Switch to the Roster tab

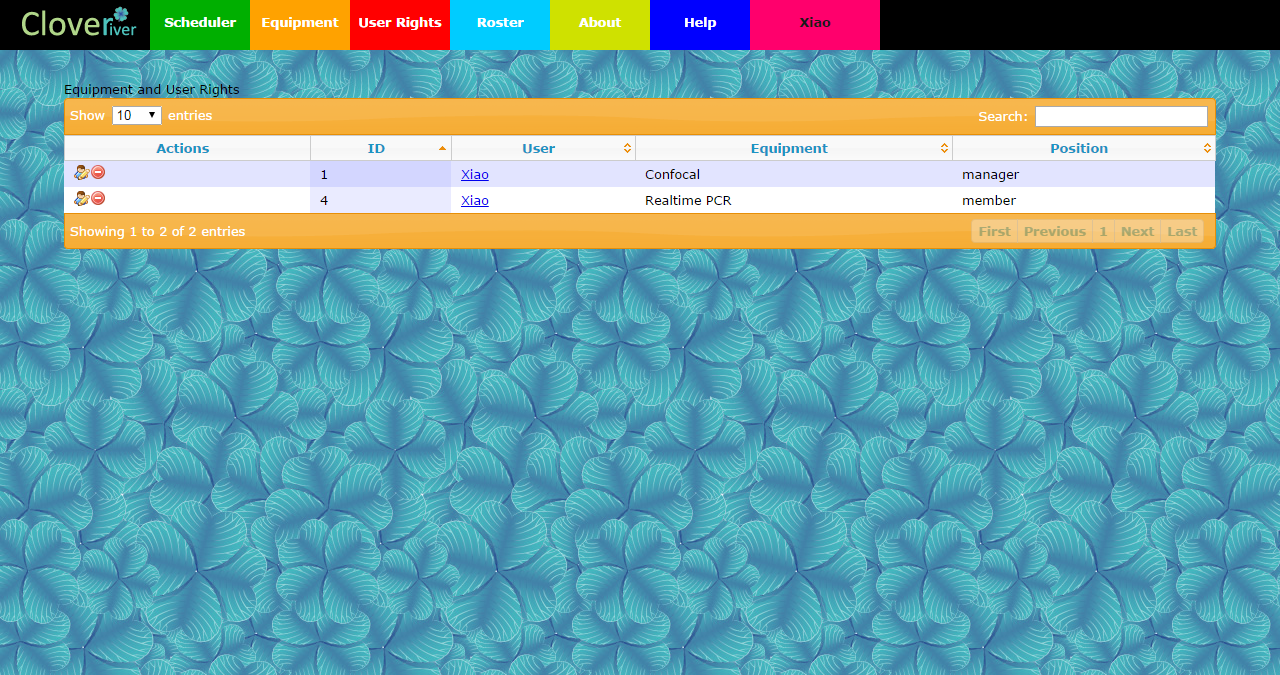[500, 24]
